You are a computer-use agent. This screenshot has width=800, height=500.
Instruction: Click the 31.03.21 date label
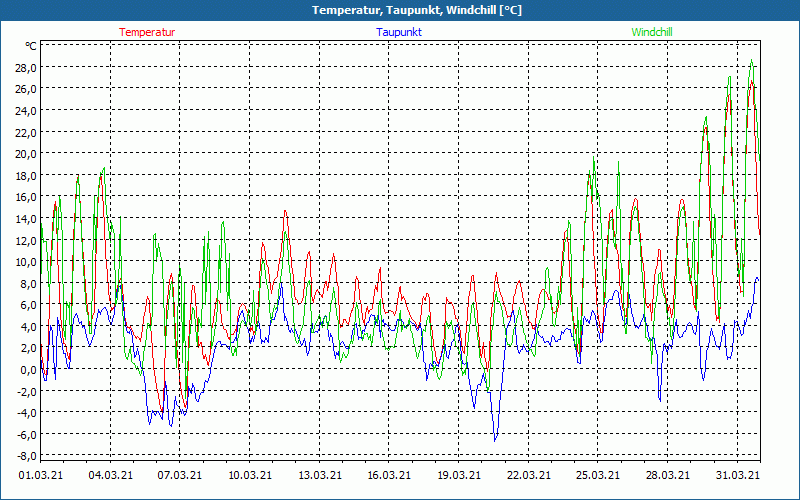click(x=738, y=475)
